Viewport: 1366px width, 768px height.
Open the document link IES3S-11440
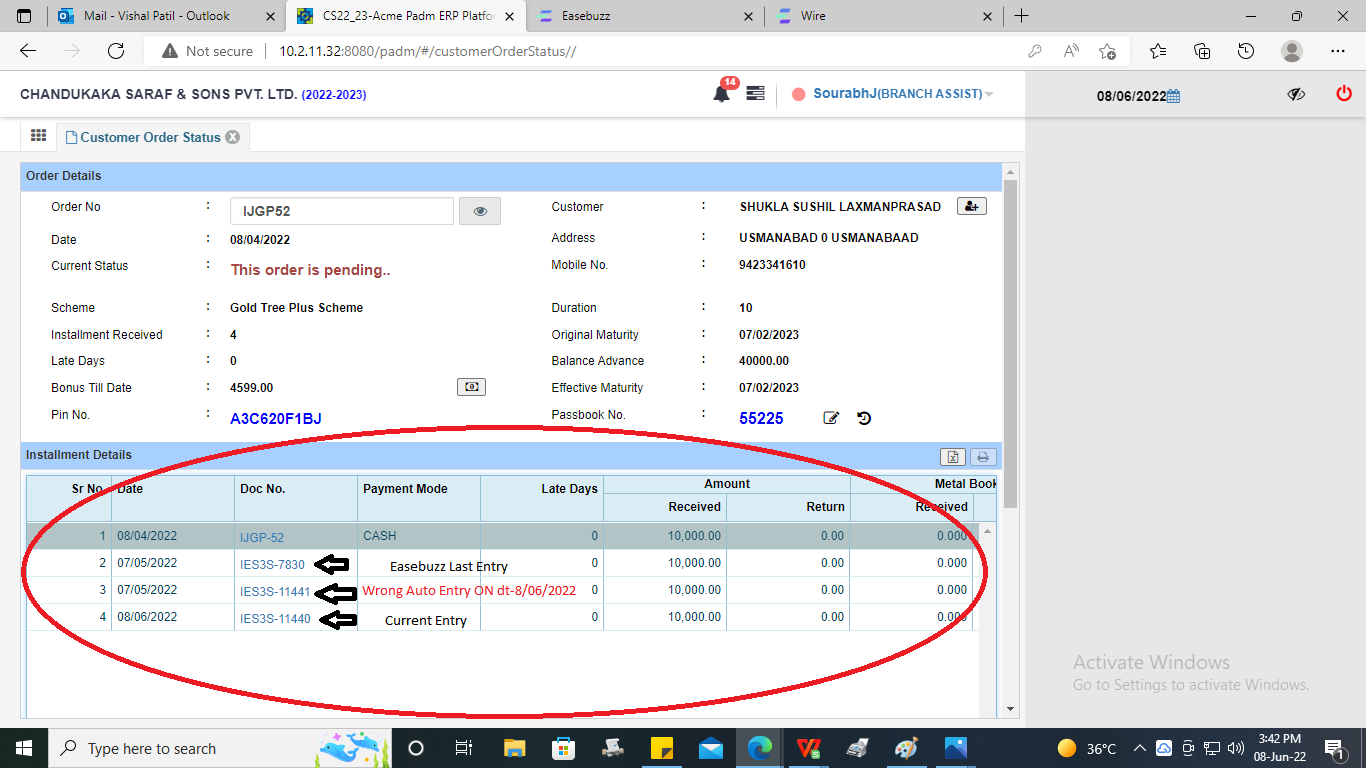click(275, 618)
